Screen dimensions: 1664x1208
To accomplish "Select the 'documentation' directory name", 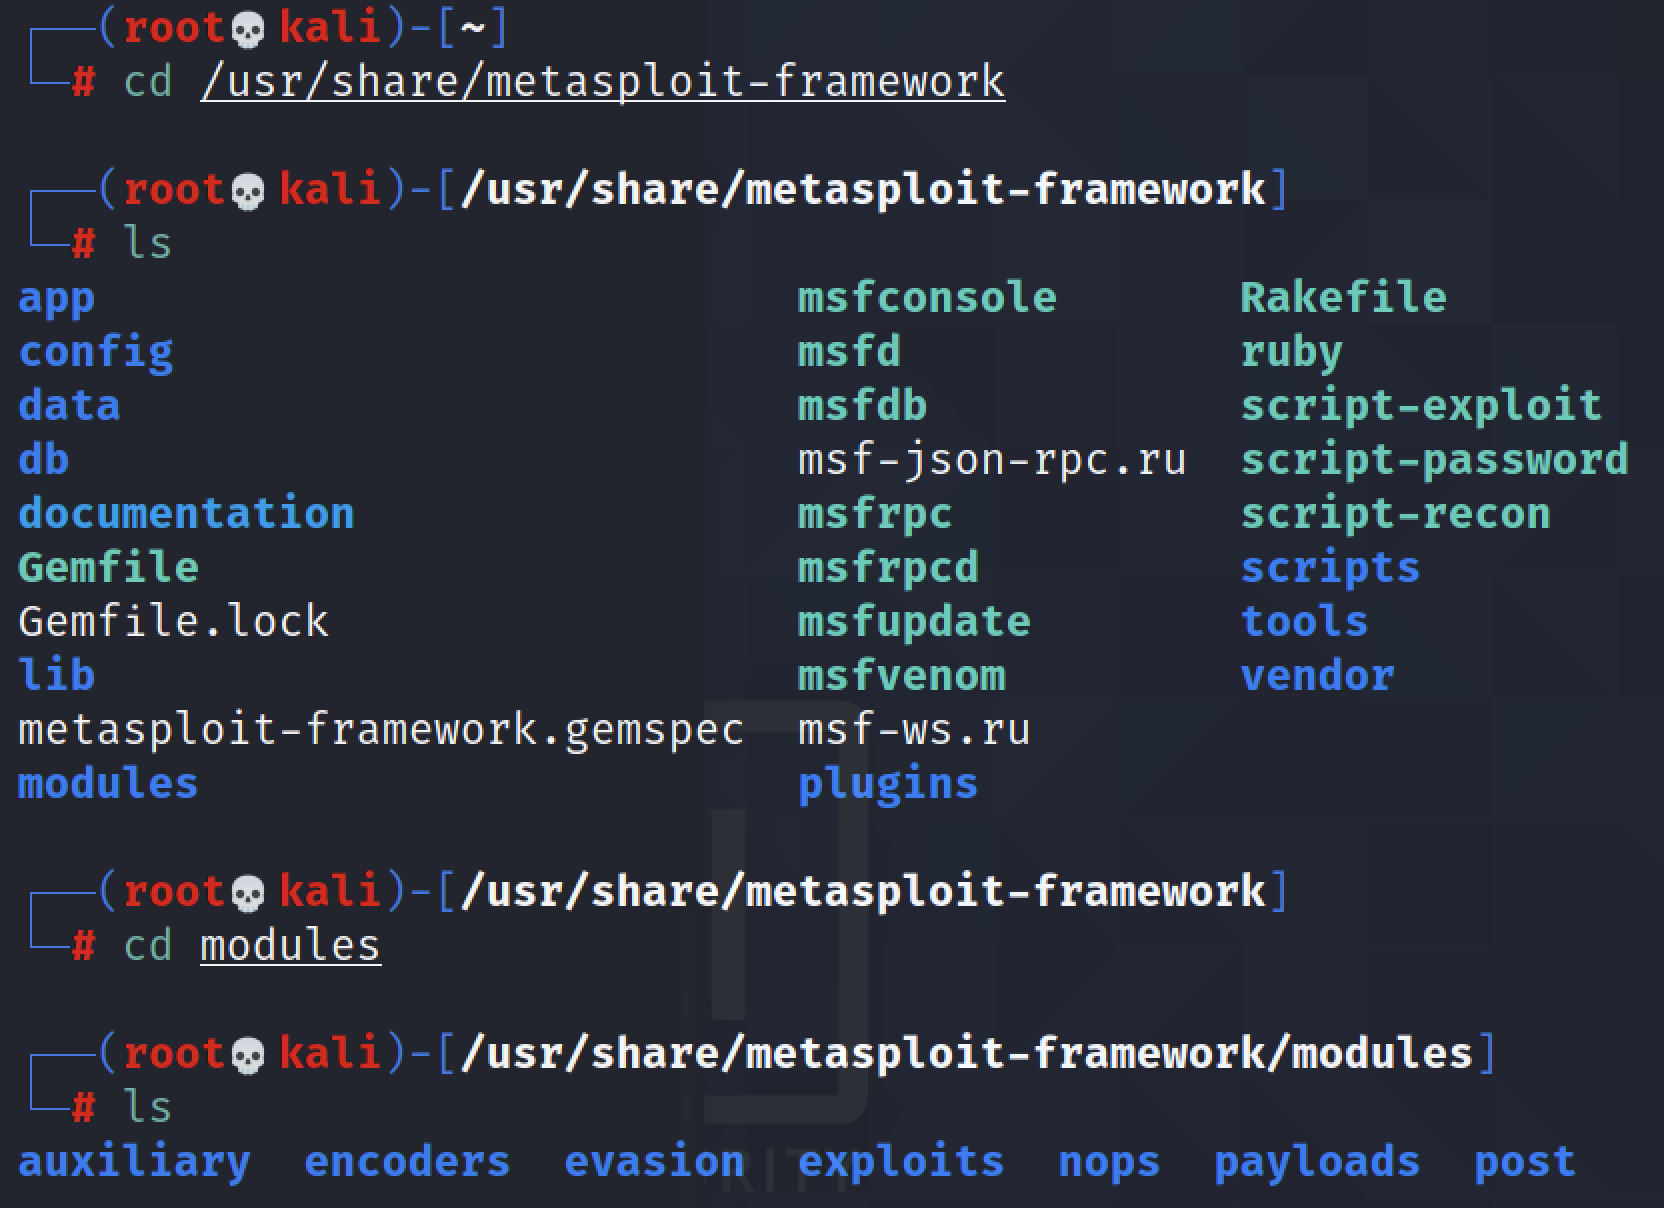I will coord(186,514).
